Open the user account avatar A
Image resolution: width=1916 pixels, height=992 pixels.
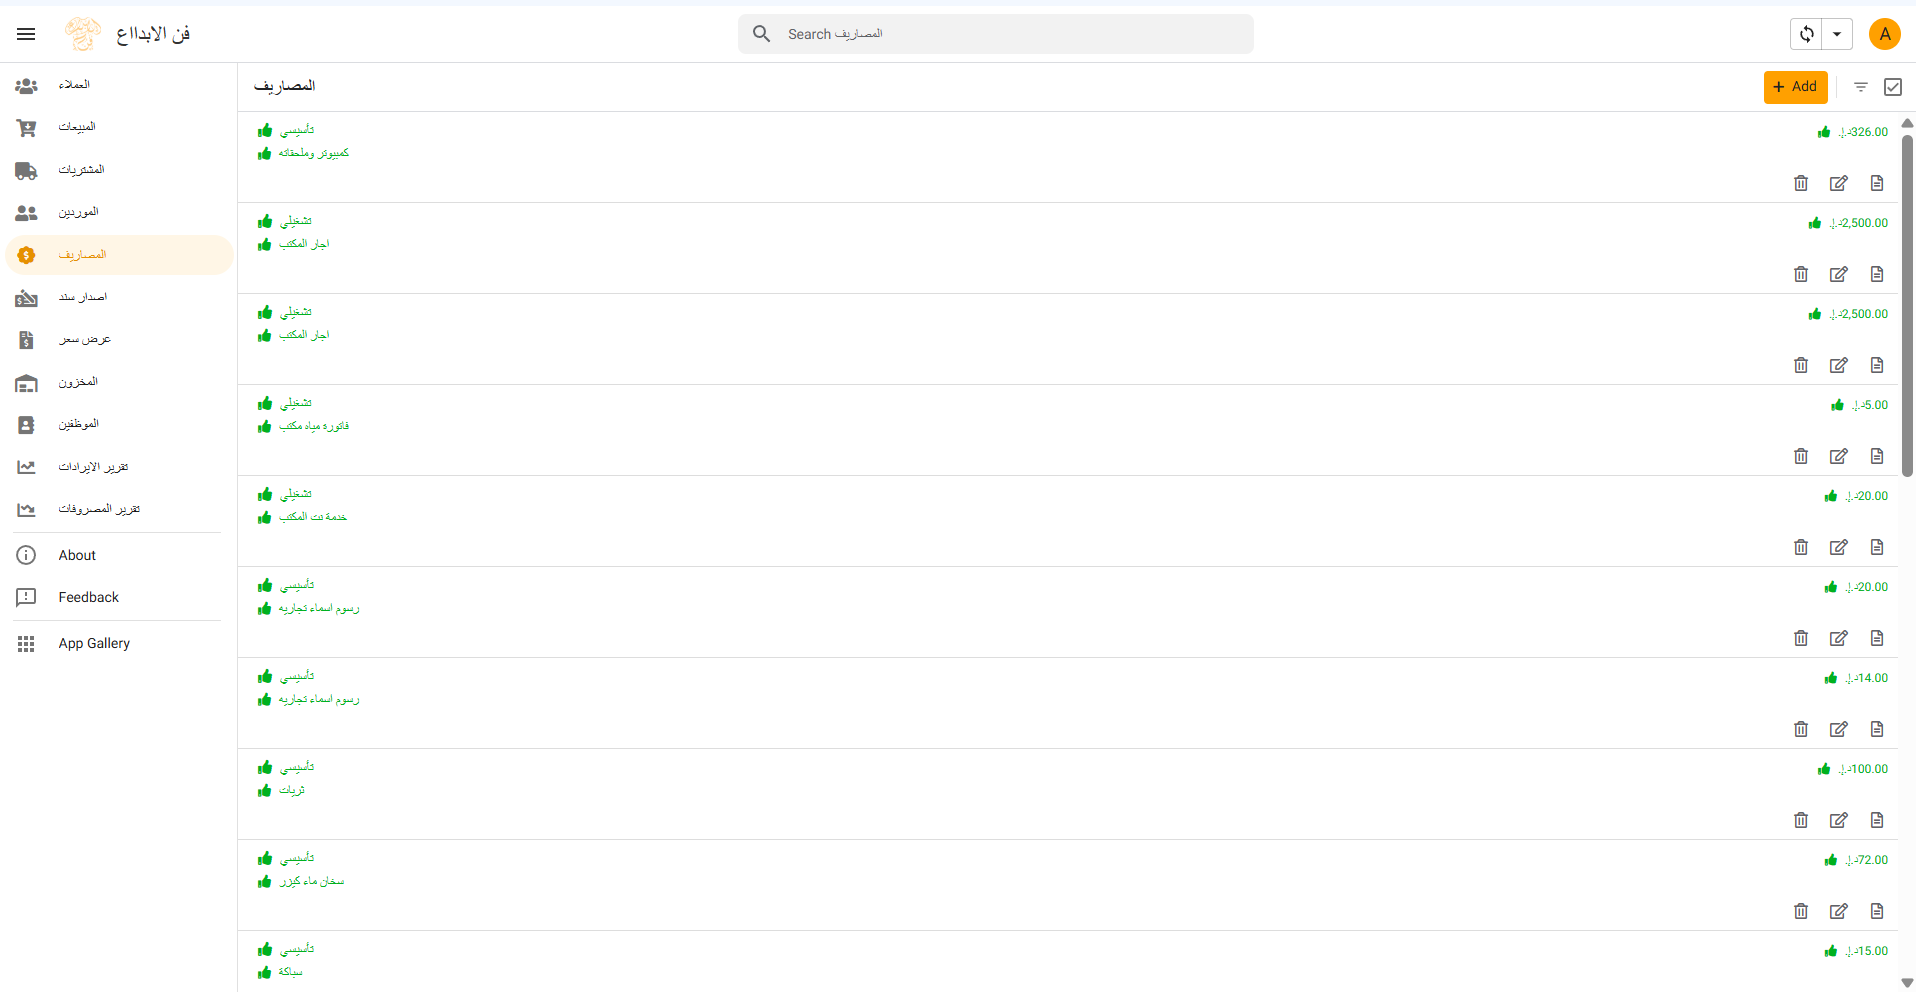pos(1884,34)
